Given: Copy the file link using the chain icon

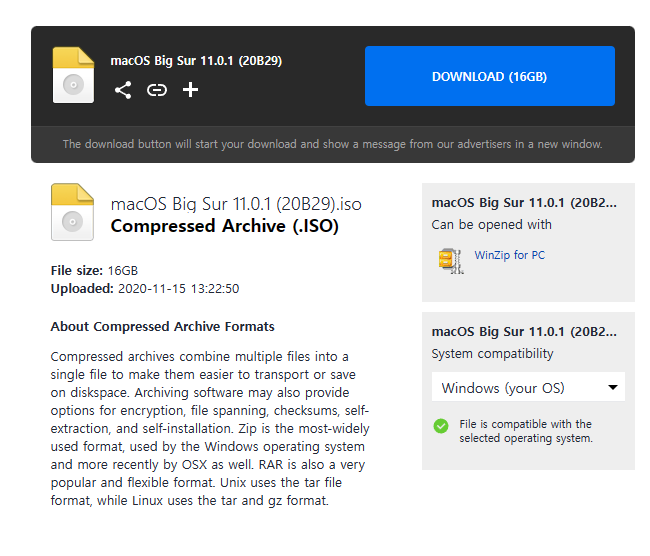Looking at the screenshot, I should (x=157, y=90).
